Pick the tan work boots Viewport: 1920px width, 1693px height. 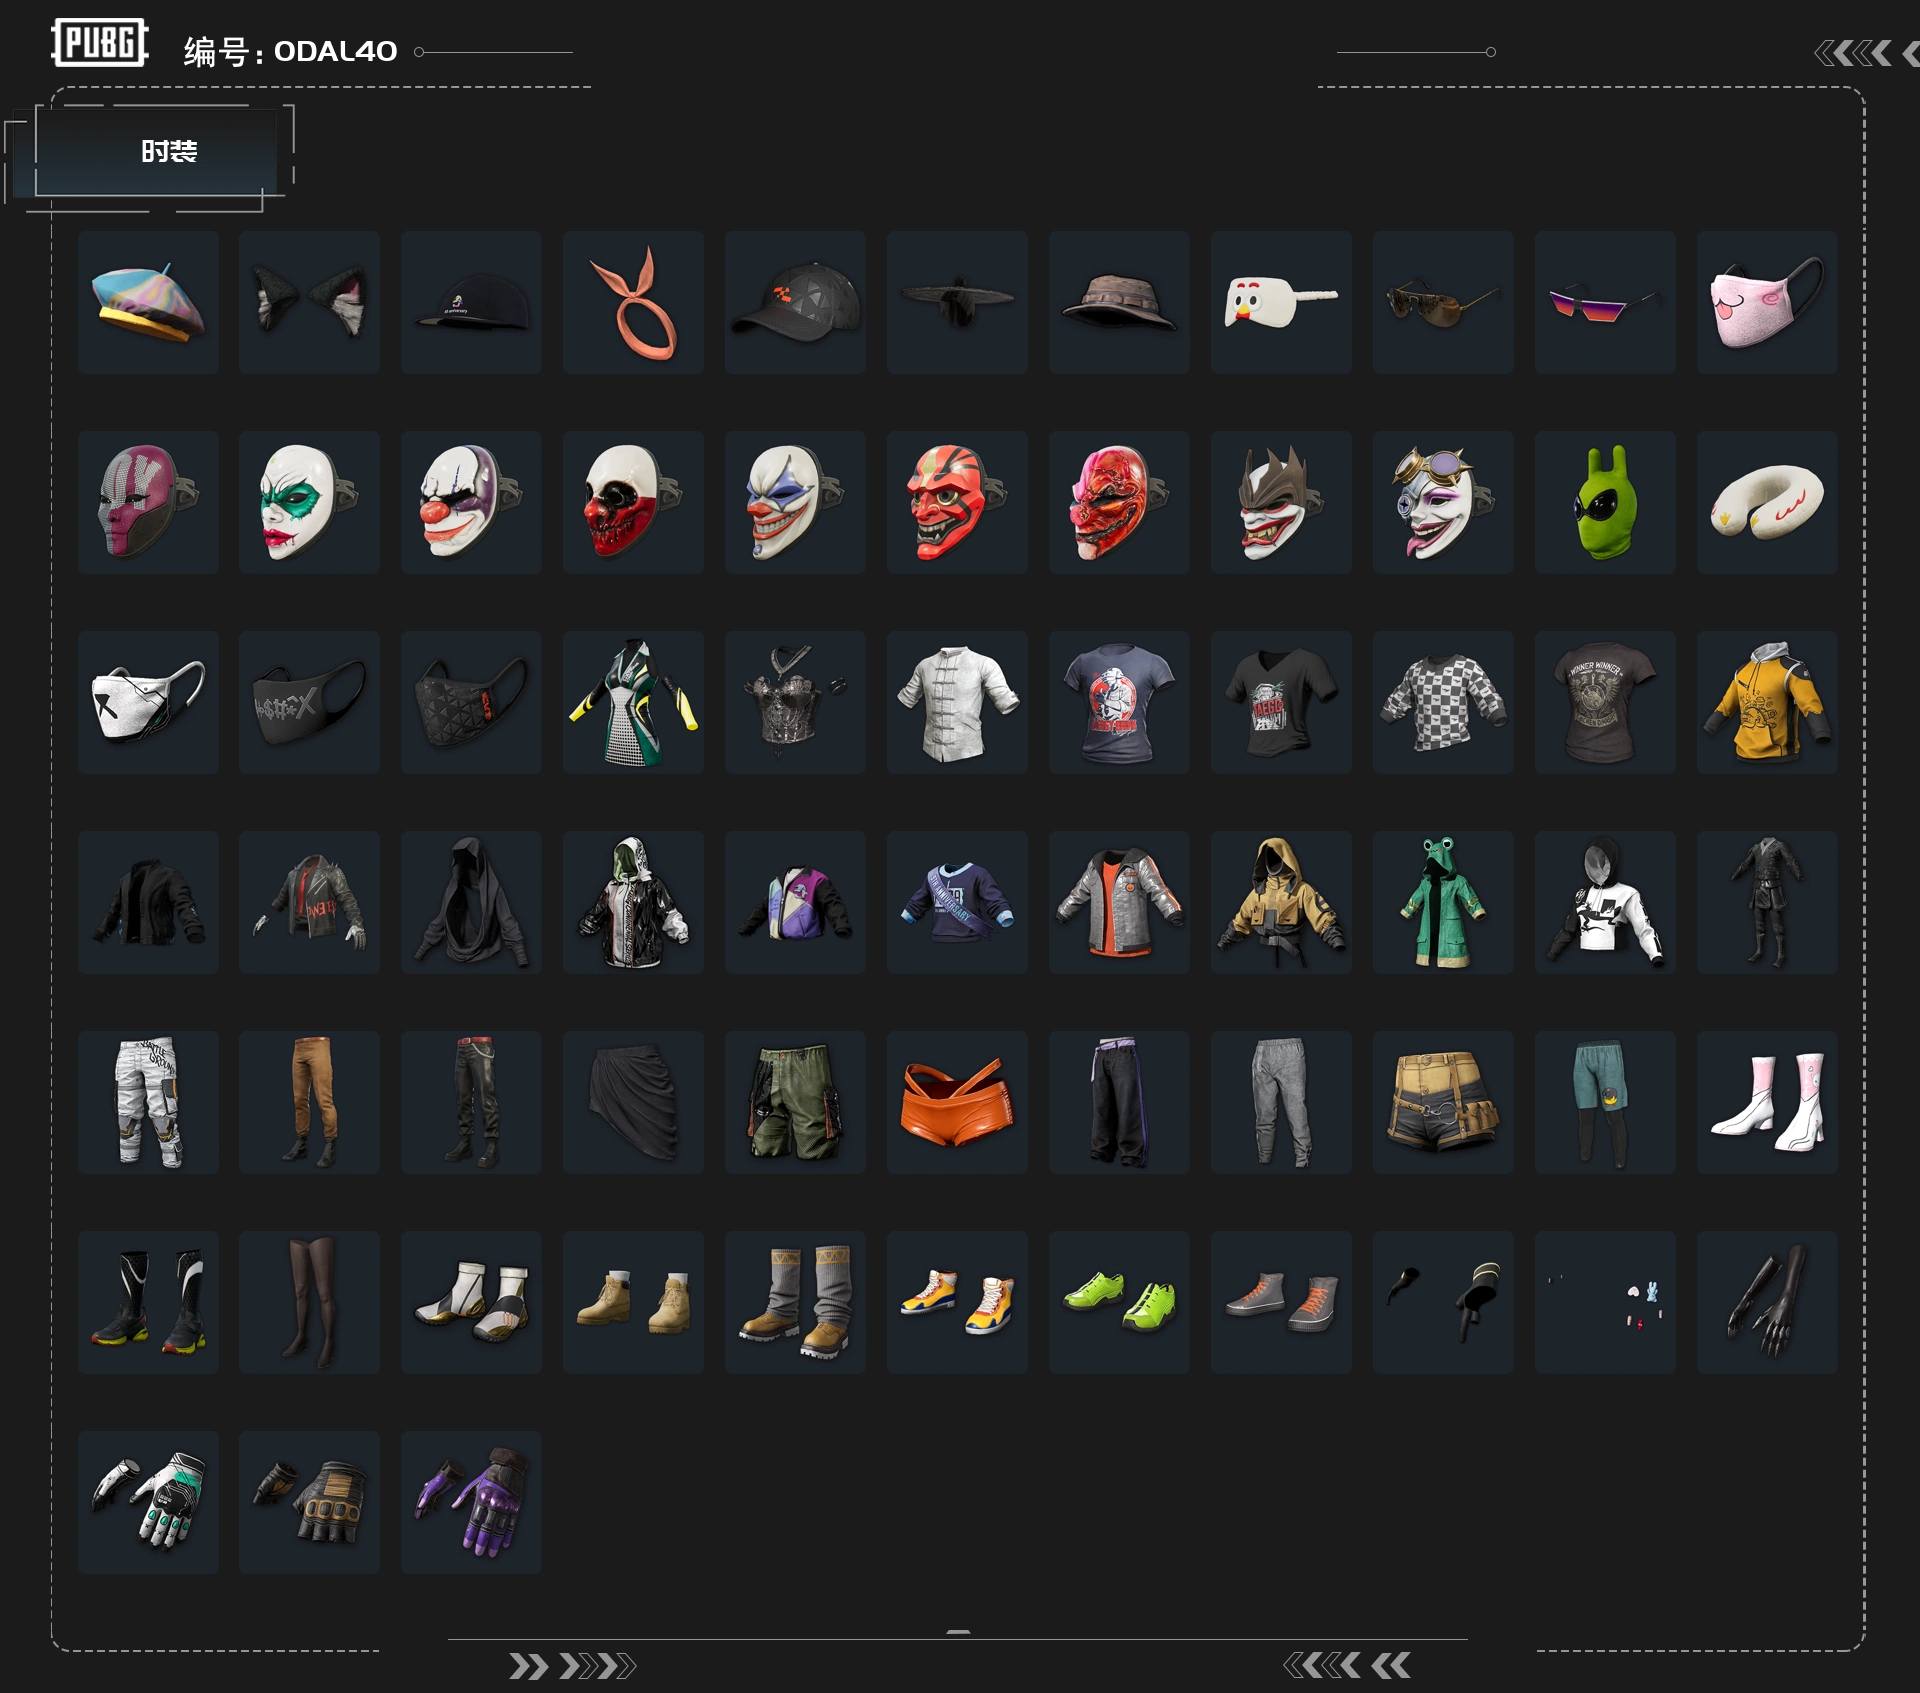click(633, 1302)
